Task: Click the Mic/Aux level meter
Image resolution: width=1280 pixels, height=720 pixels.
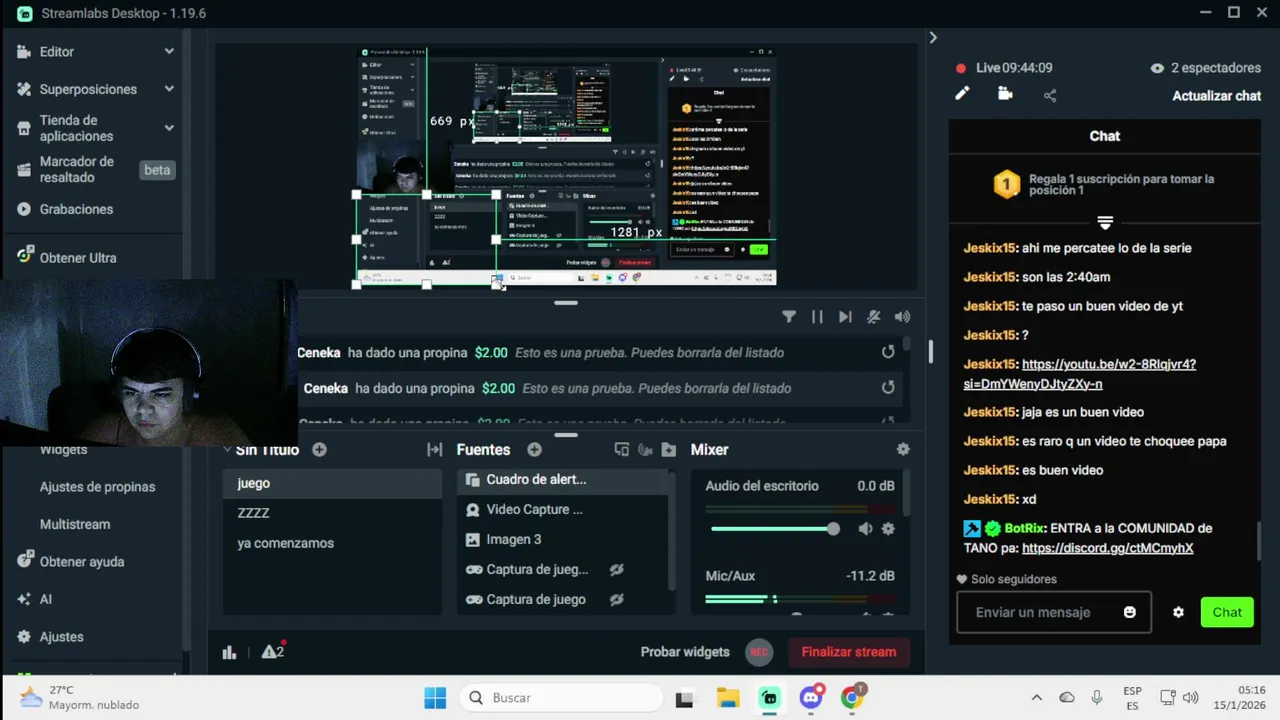Action: pos(800,598)
